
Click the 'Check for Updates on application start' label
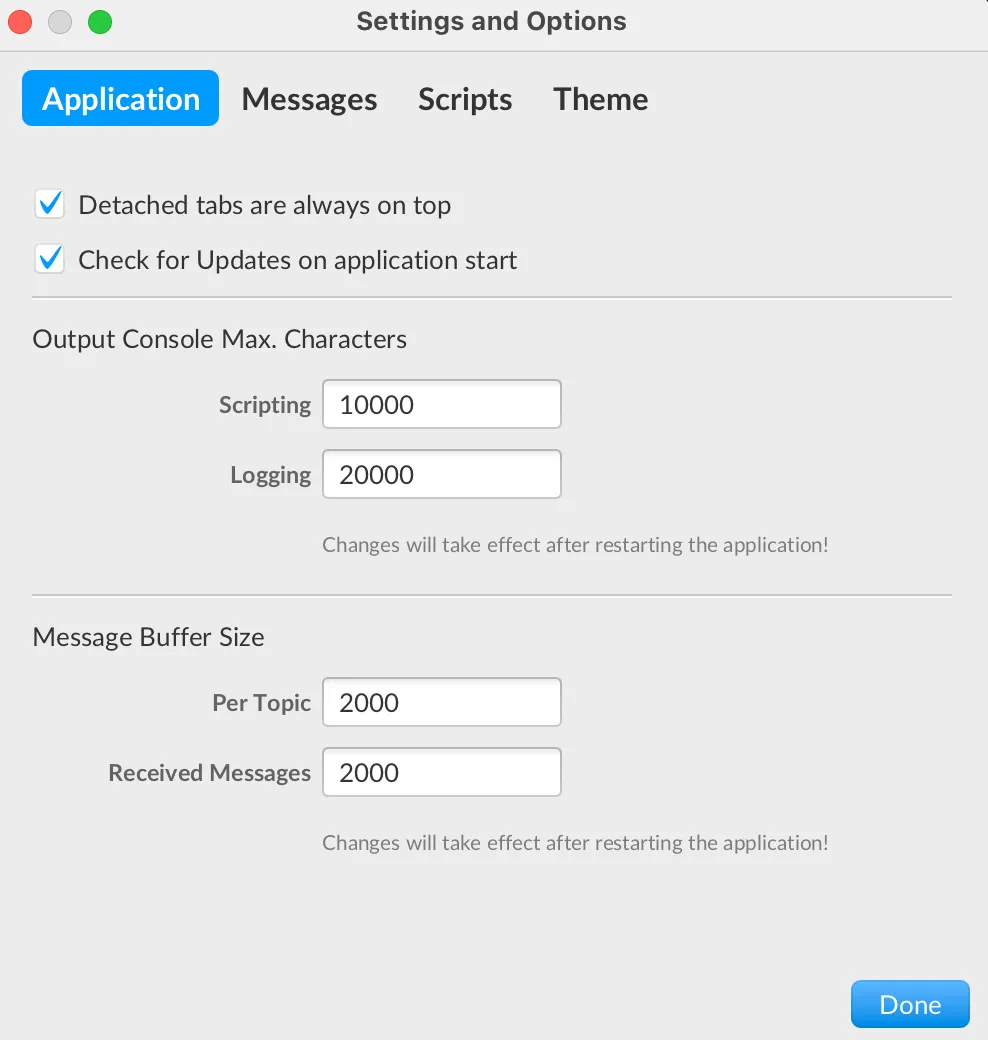point(298,260)
